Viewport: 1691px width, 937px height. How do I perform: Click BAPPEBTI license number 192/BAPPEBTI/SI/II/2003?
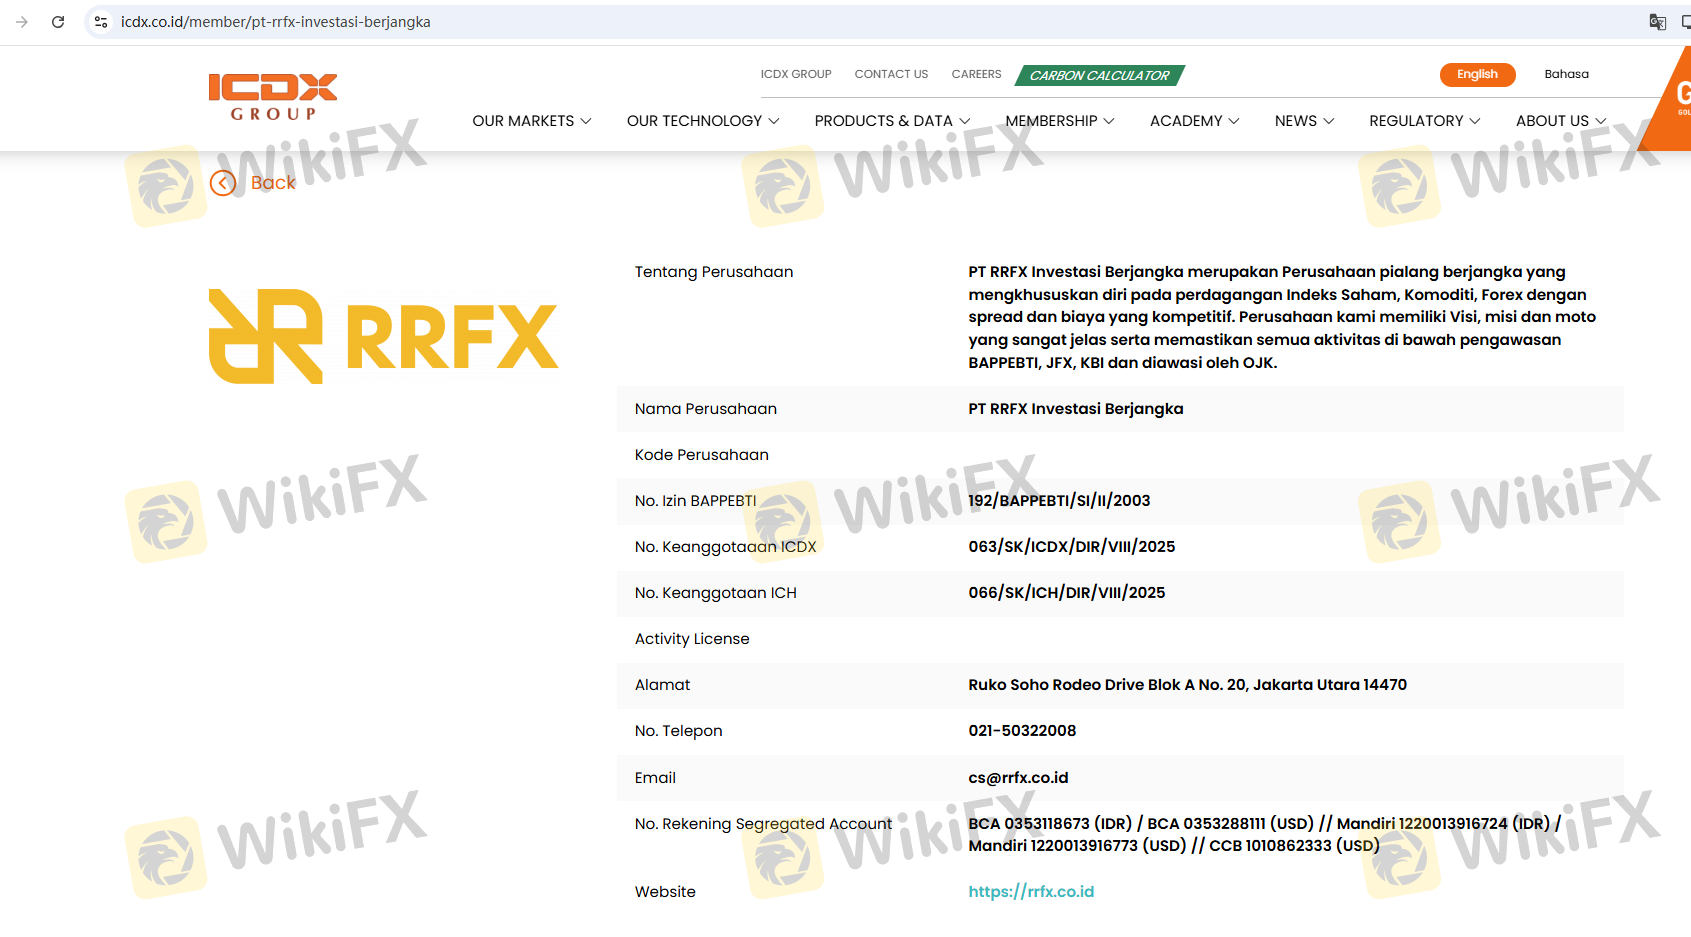point(1059,501)
